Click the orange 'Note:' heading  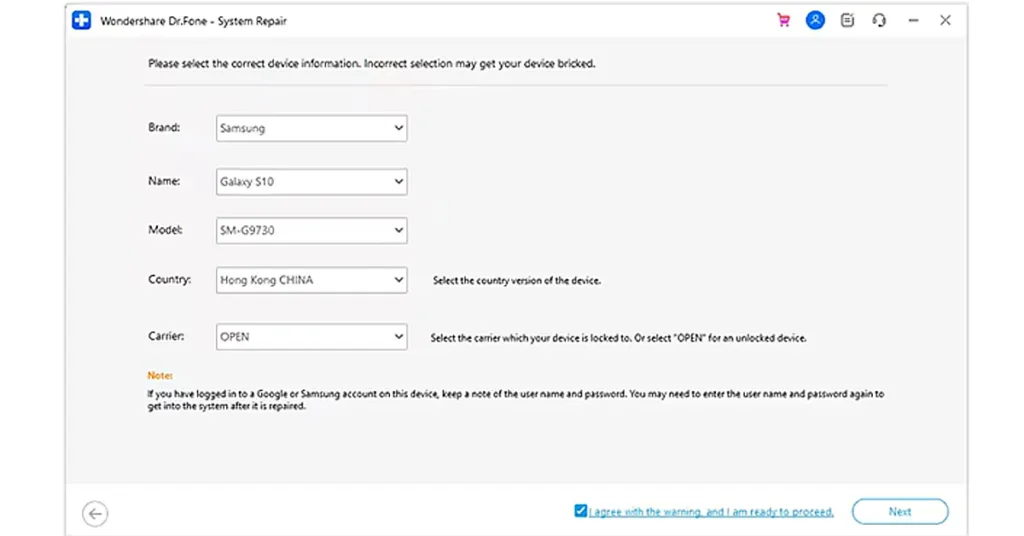(160, 376)
